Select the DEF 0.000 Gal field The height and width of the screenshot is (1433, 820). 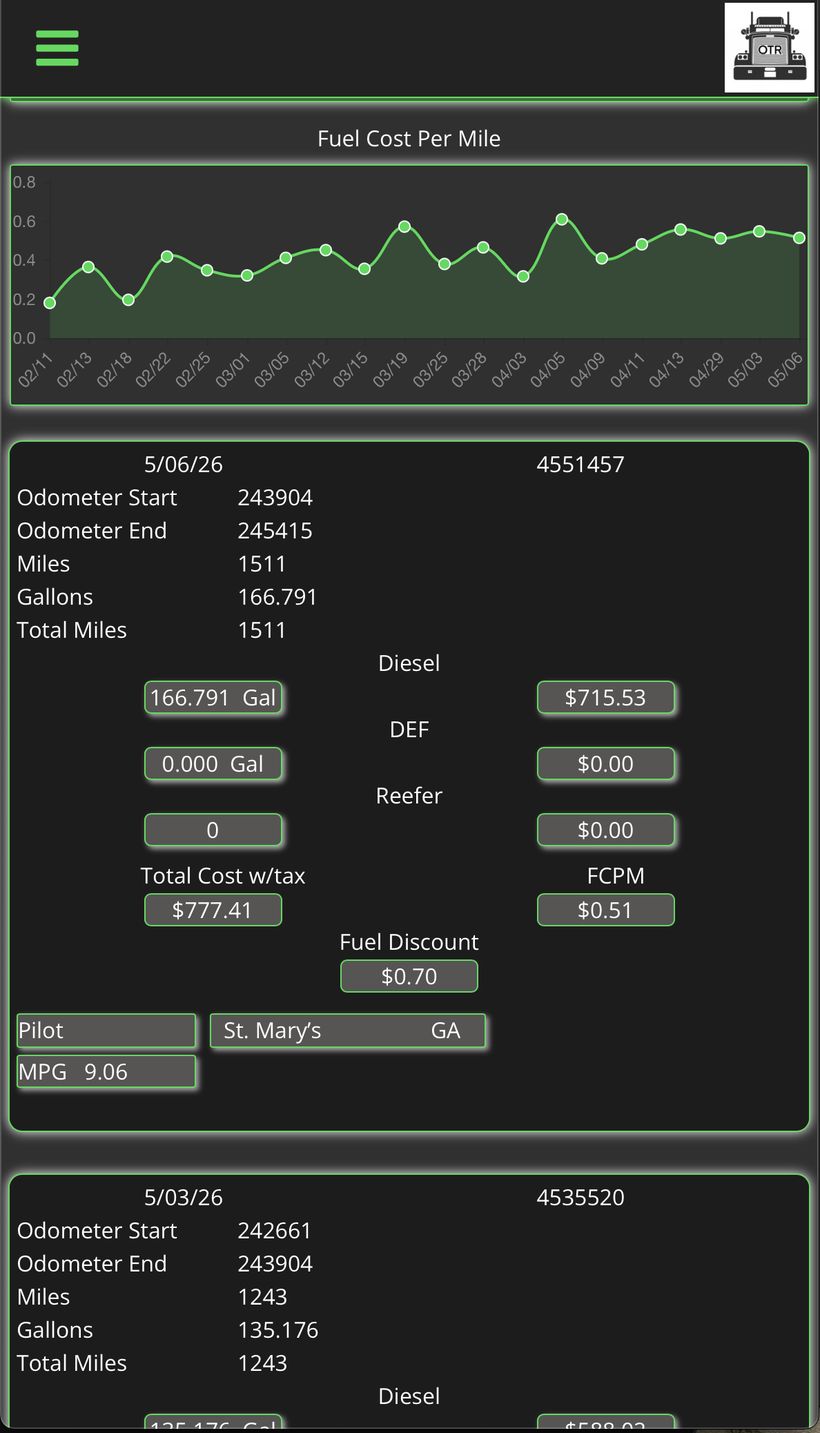[x=213, y=764]
